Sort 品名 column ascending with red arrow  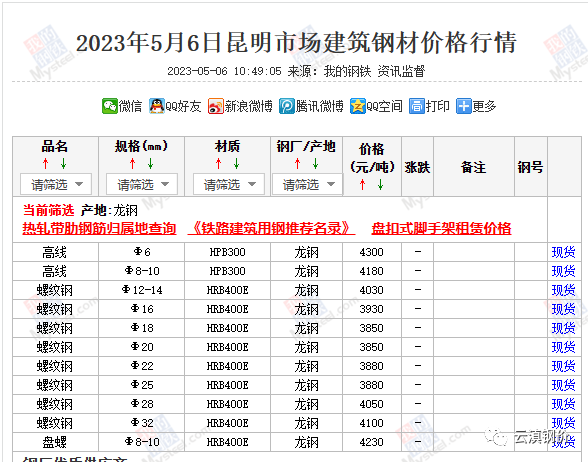pos(46,164)
